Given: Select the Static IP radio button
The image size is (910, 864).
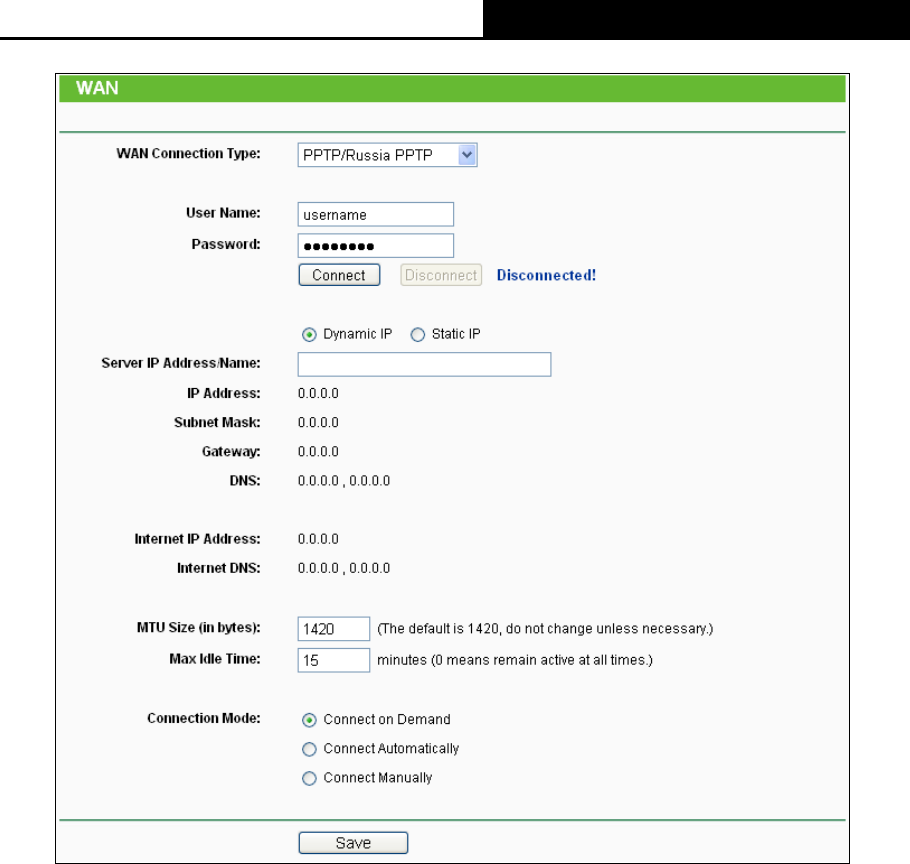Looking at the screenshot, I should [418, 335].
